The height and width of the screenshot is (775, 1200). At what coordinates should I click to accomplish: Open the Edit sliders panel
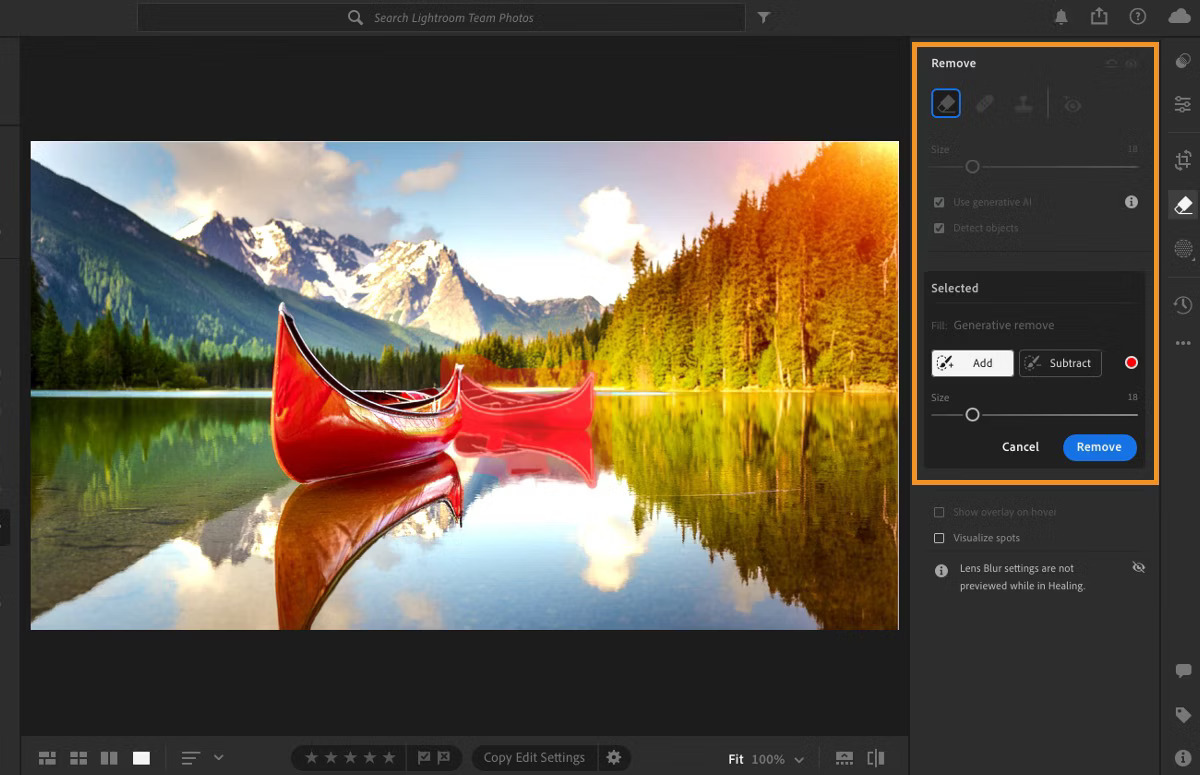click(x=1183, y=104)
